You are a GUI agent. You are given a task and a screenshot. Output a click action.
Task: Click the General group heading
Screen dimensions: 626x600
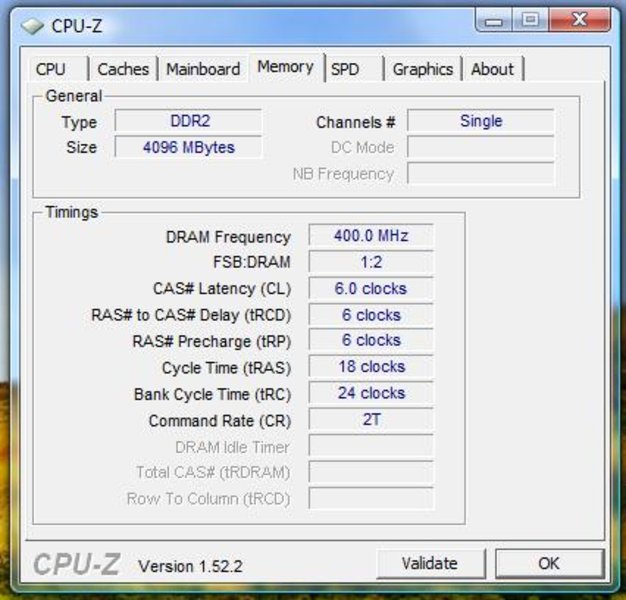coord(74,96)
